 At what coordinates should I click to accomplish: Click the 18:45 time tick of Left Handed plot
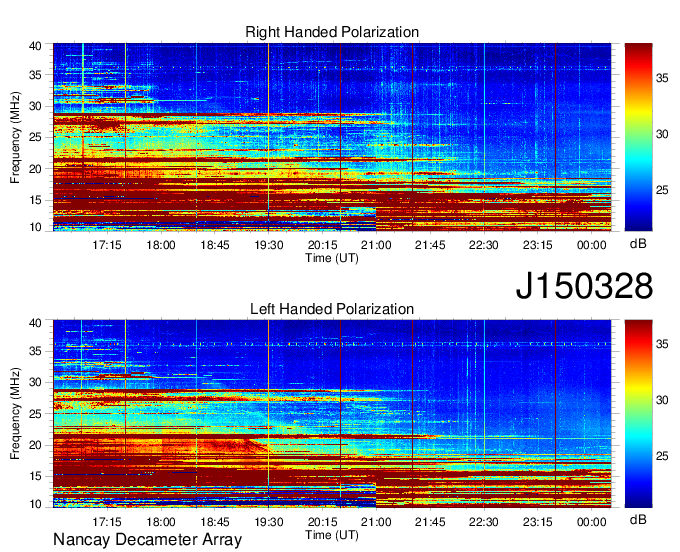pyautogui.click(x=214, y=522)
